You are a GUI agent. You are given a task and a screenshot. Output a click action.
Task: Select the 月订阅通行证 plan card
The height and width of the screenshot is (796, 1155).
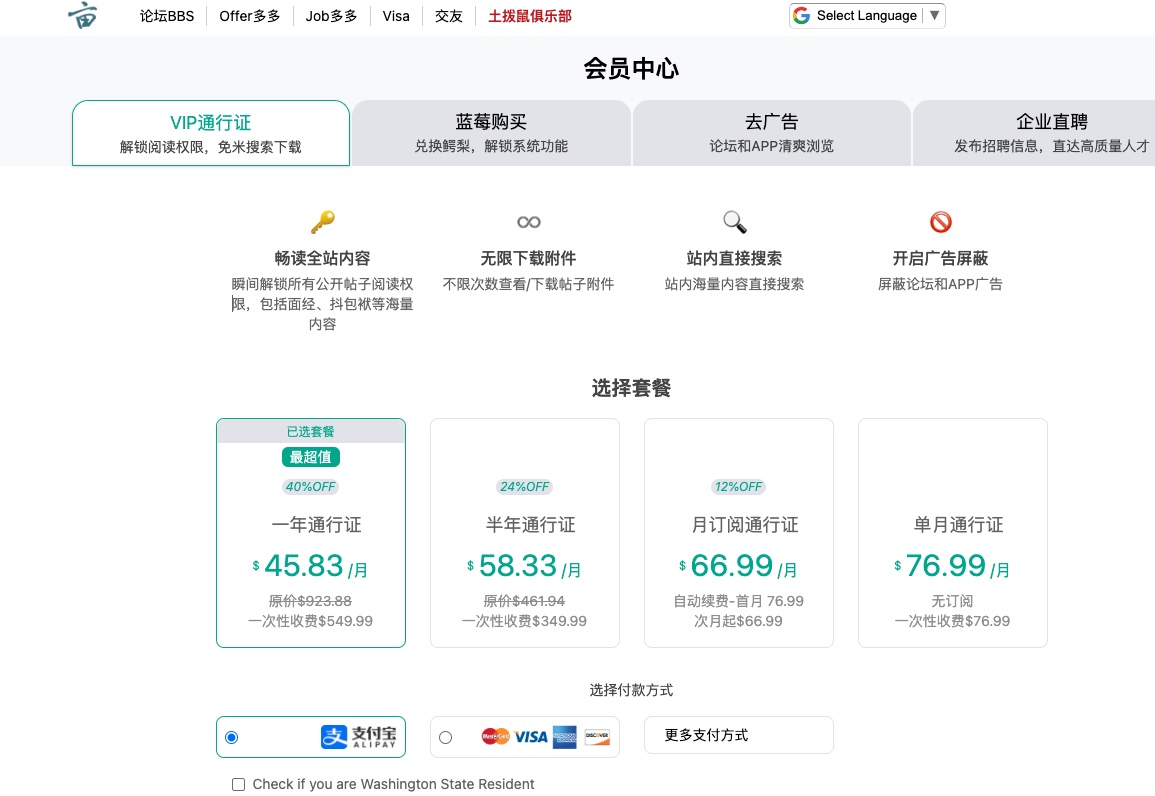point(739,533)
